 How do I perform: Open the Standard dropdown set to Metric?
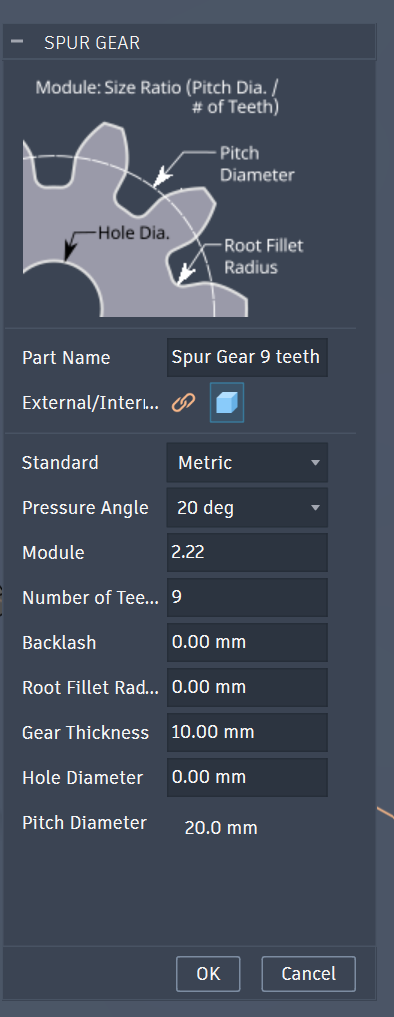(x=247, y=462)
